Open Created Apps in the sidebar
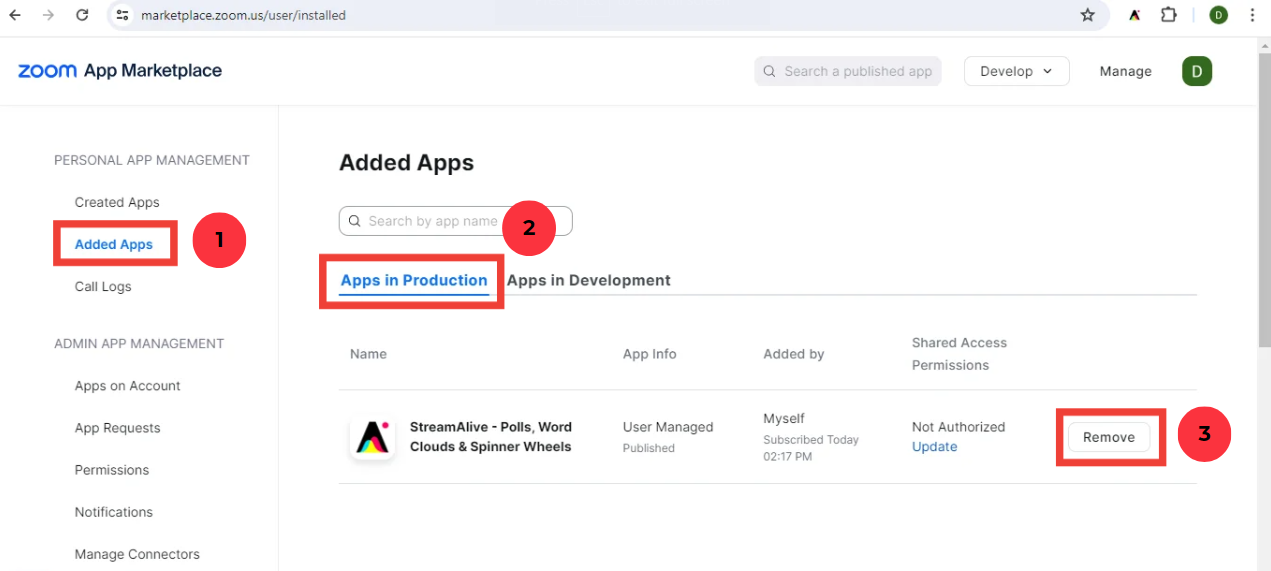The height and width of the screenshot is (571, 1271). coord(117,202)
